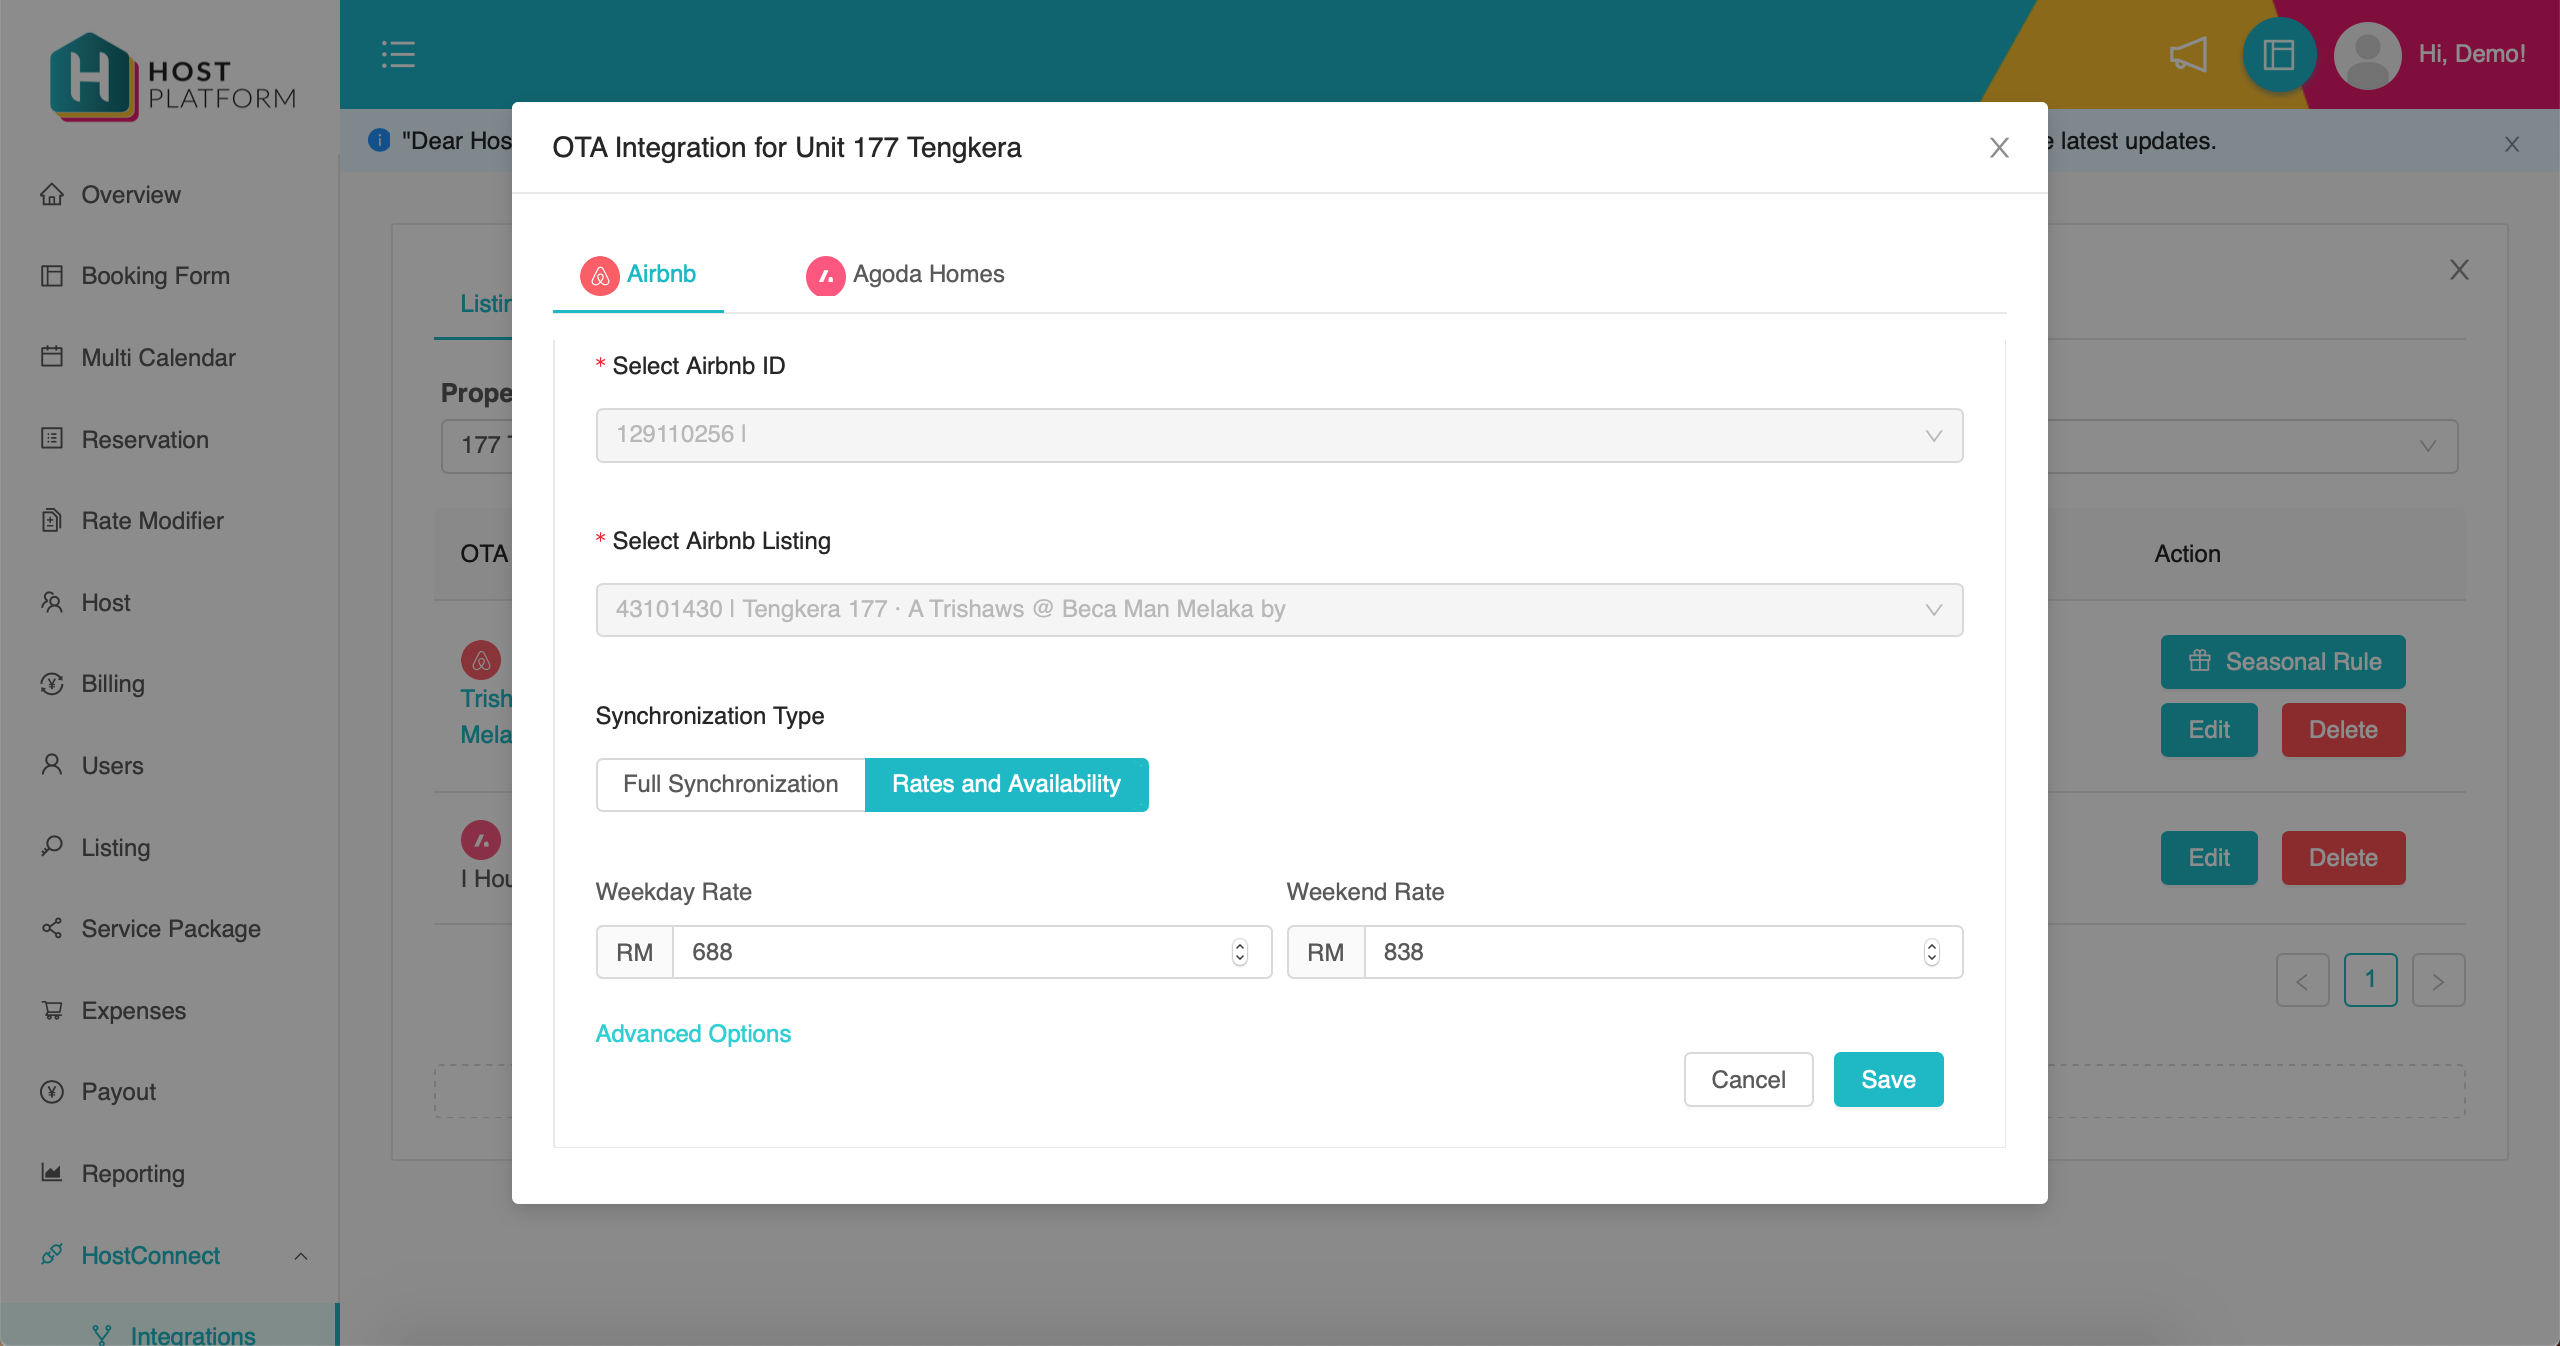Open Reservation in the sidebar
This screenshot has height=1346, width=2560.
click(145, 439)
